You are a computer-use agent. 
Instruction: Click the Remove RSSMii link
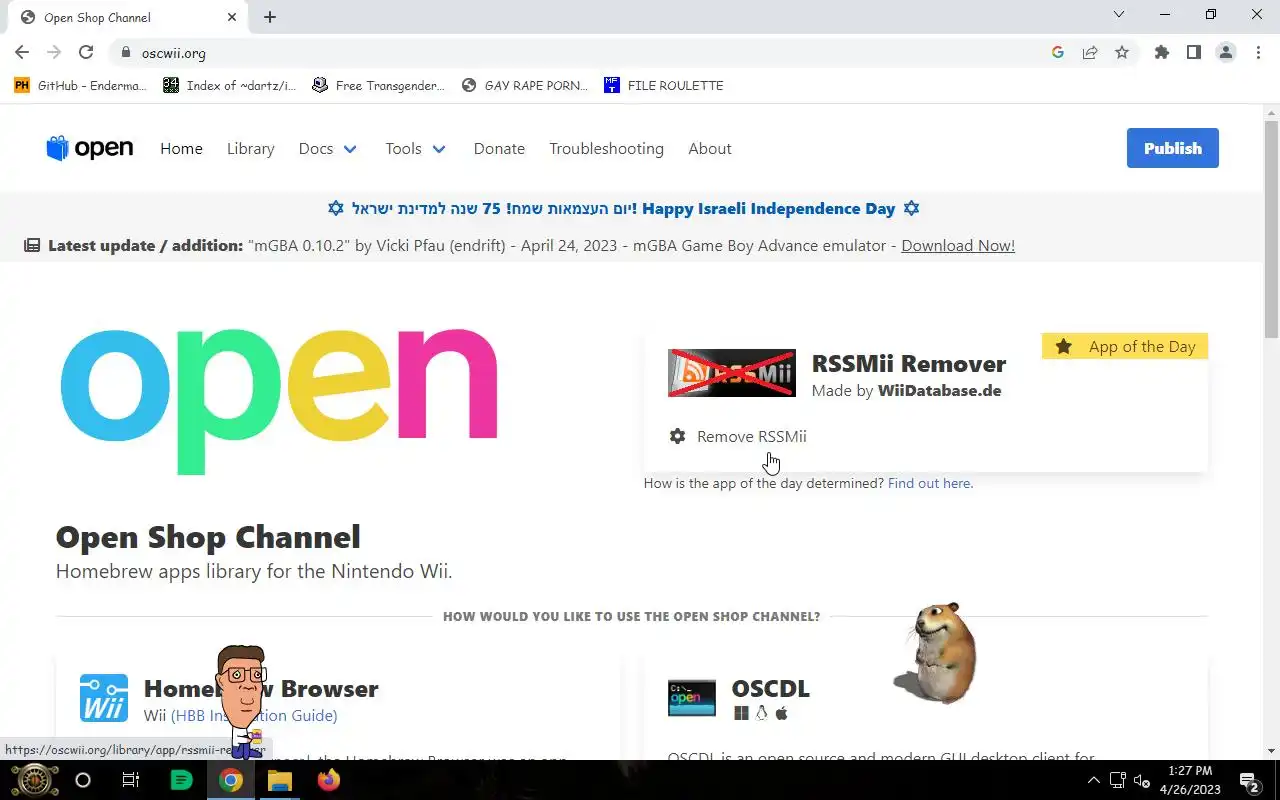pyautogui.click(x=752, y=436)
